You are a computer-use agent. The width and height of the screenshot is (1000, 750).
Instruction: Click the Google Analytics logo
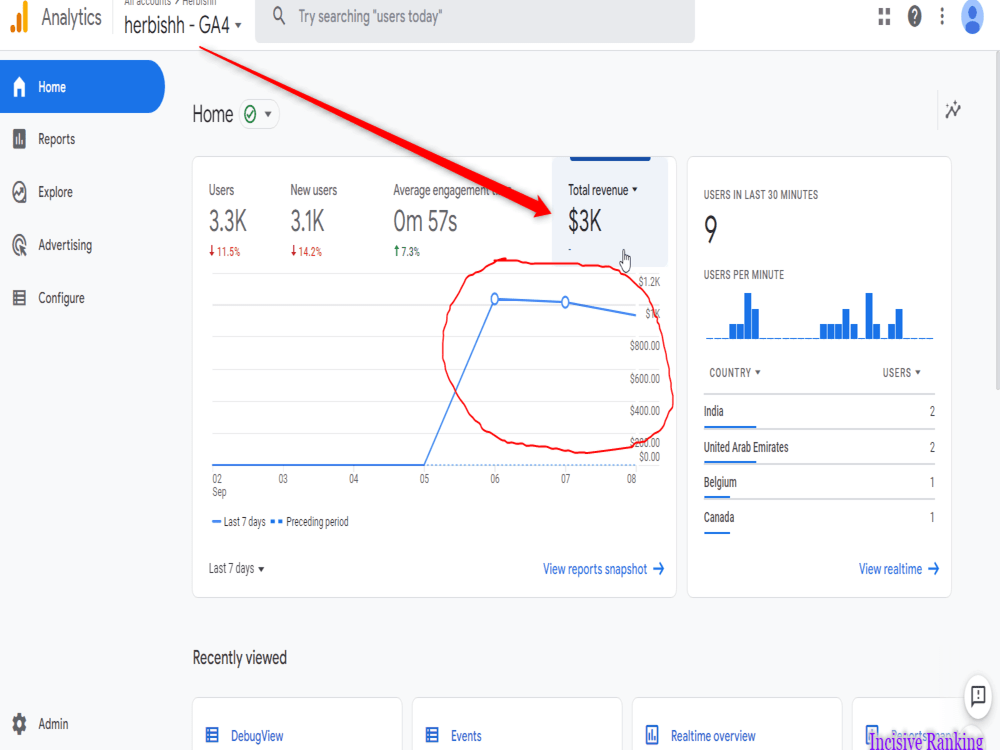pos(20,17)
